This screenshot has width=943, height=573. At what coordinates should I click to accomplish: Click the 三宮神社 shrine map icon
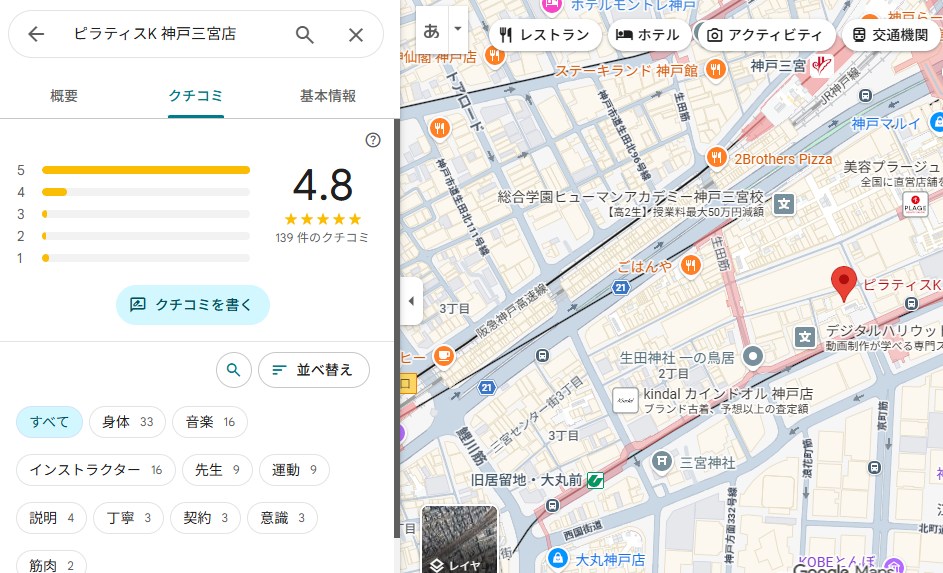click(661, 461)
